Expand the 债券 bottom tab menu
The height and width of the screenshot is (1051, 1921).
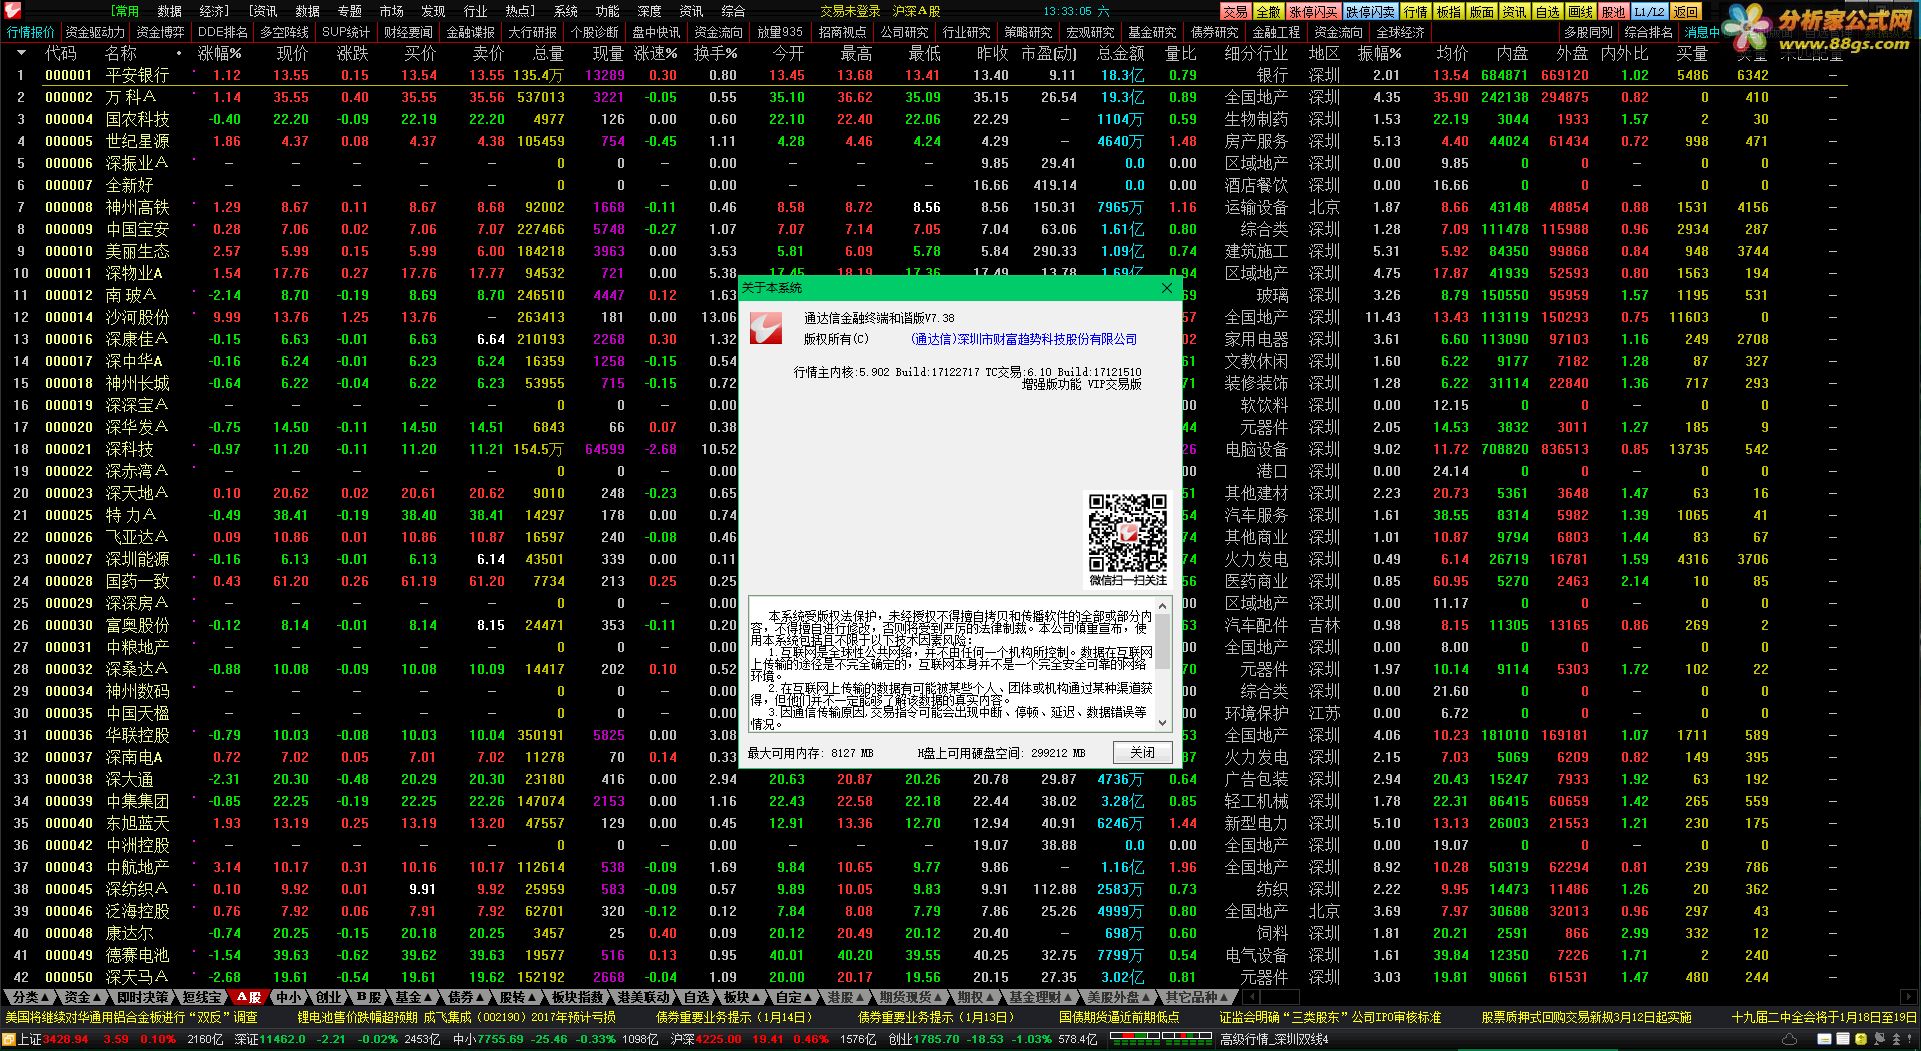tap(465, 997)
